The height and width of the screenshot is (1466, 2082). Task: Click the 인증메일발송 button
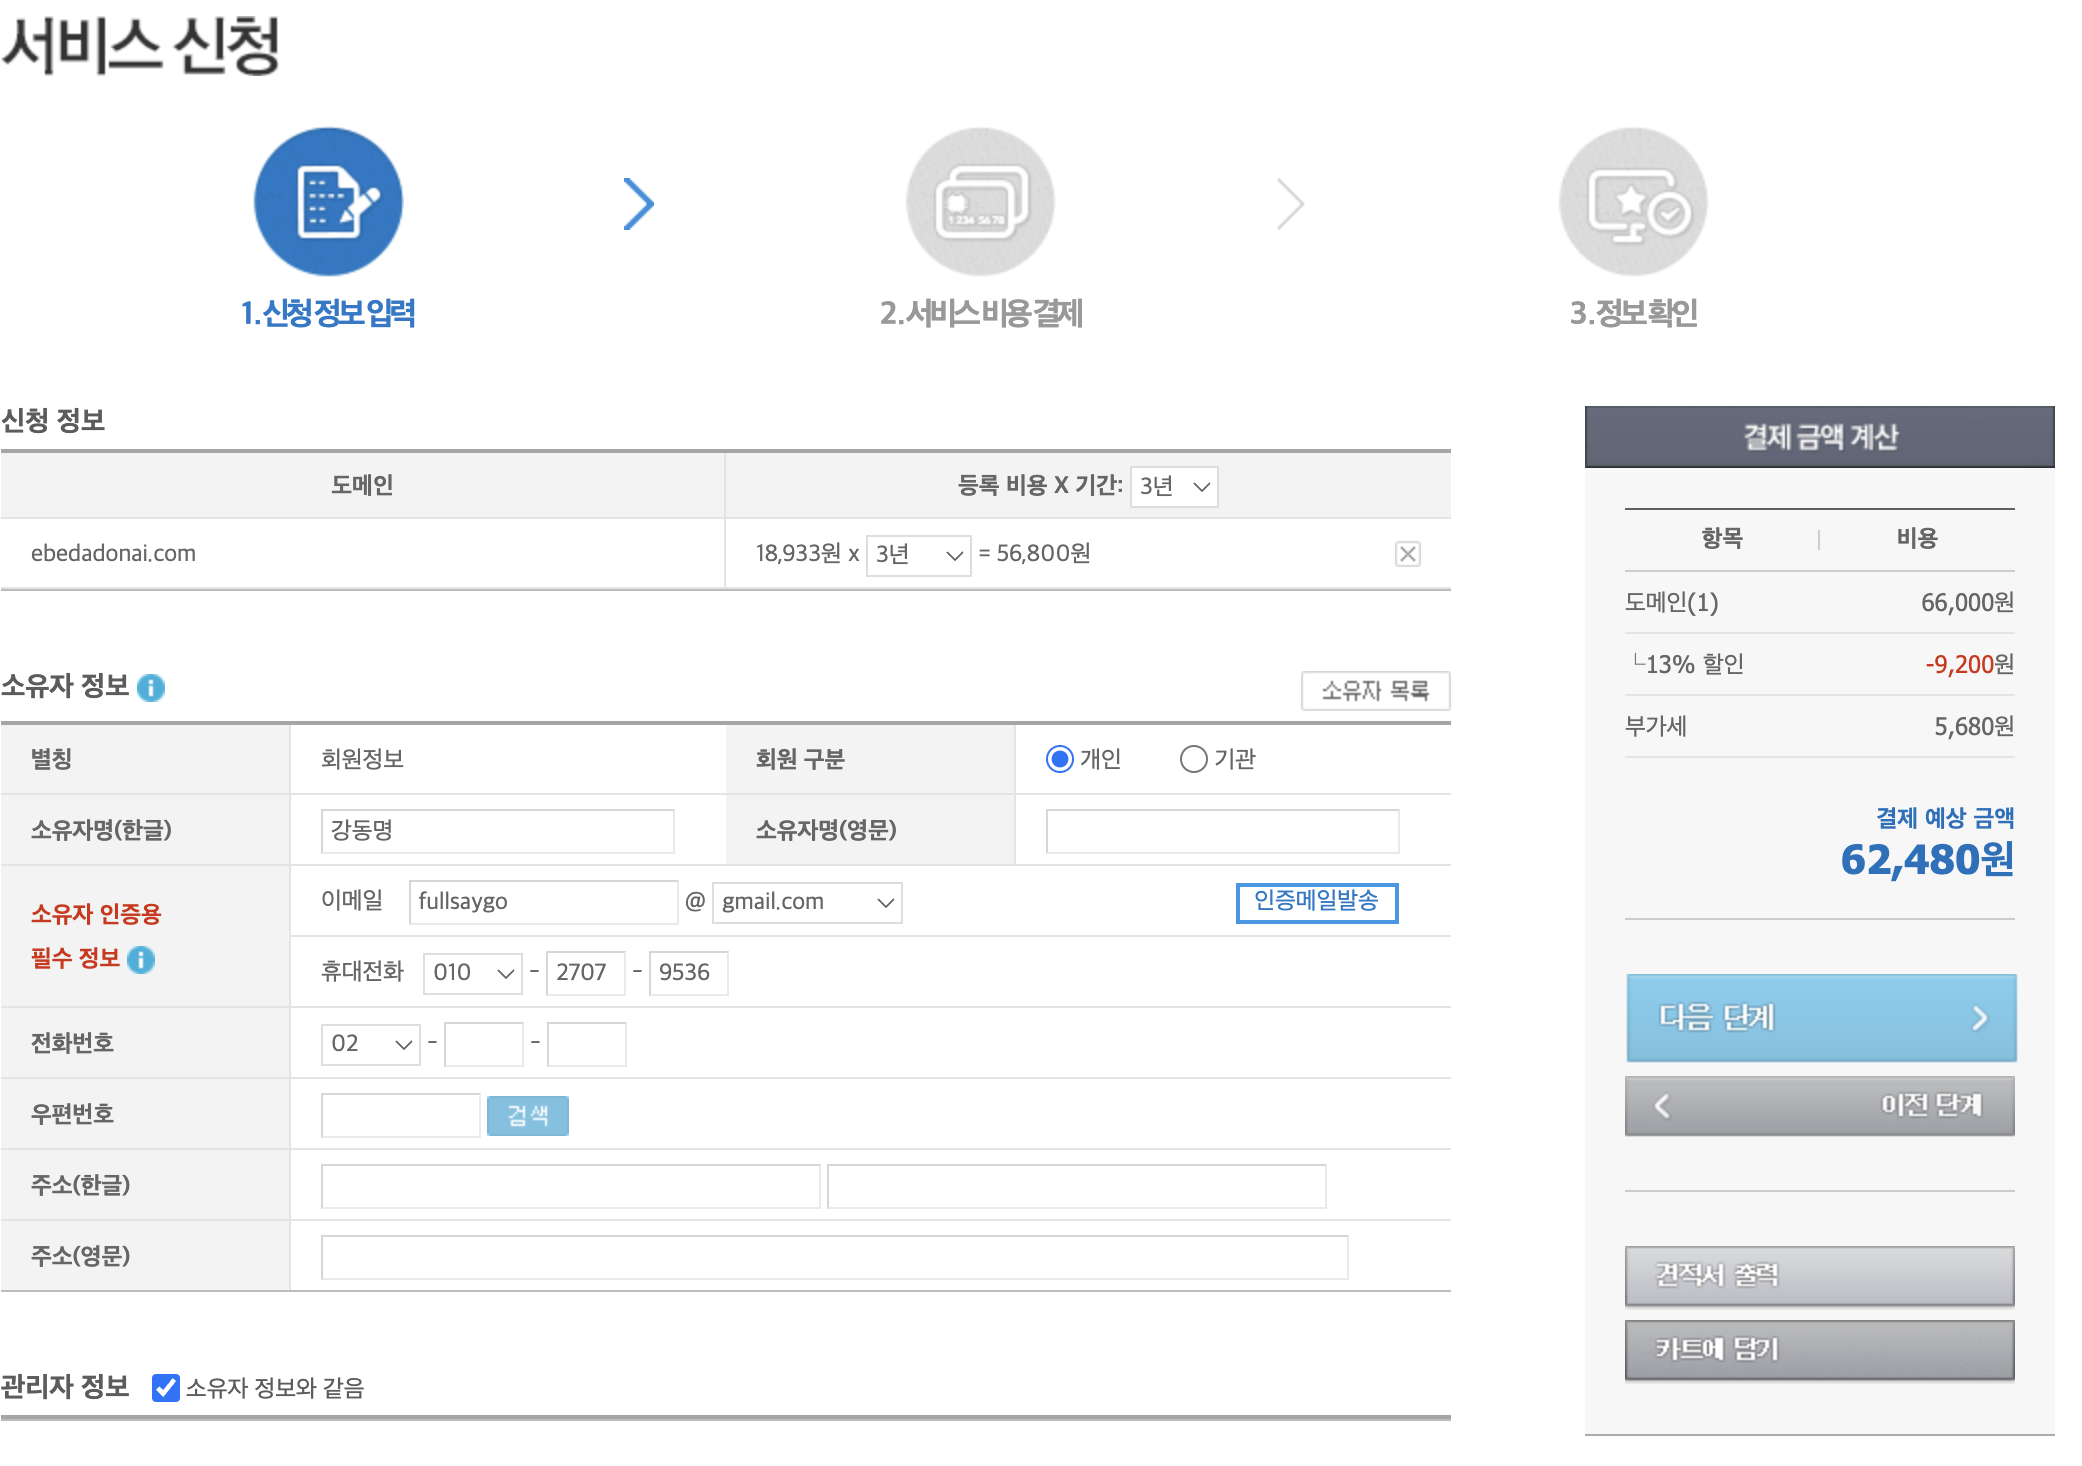[x=1317, y=902]
